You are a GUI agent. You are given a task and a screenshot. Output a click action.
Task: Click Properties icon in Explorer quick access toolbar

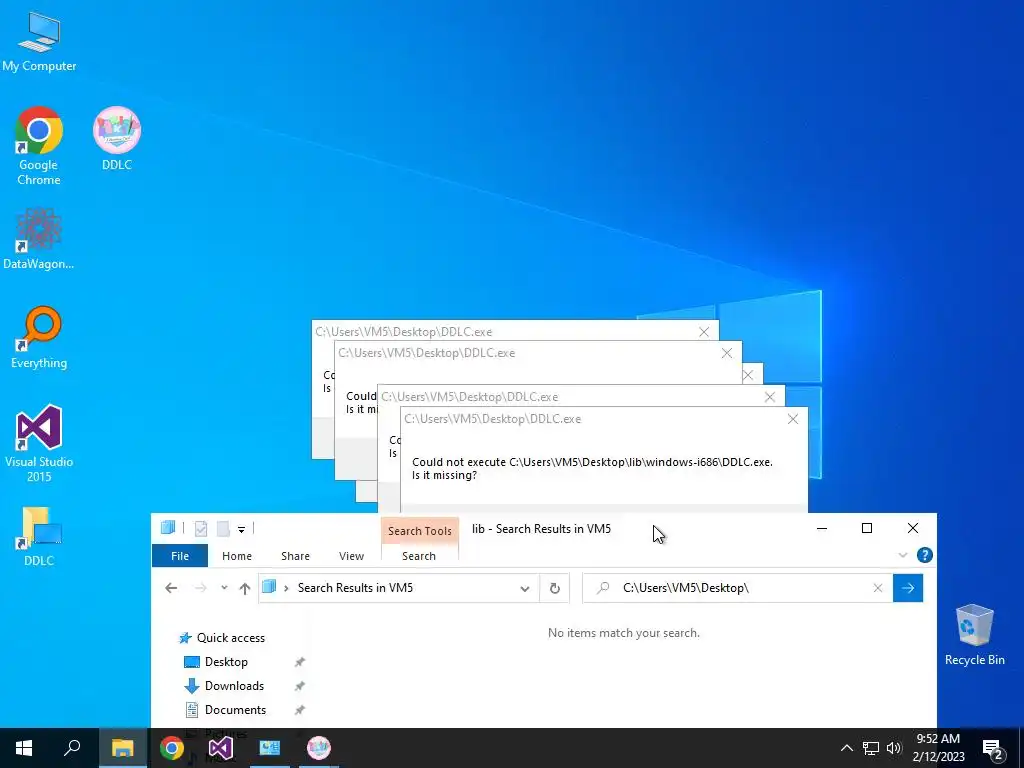click(x=200, y=528)
